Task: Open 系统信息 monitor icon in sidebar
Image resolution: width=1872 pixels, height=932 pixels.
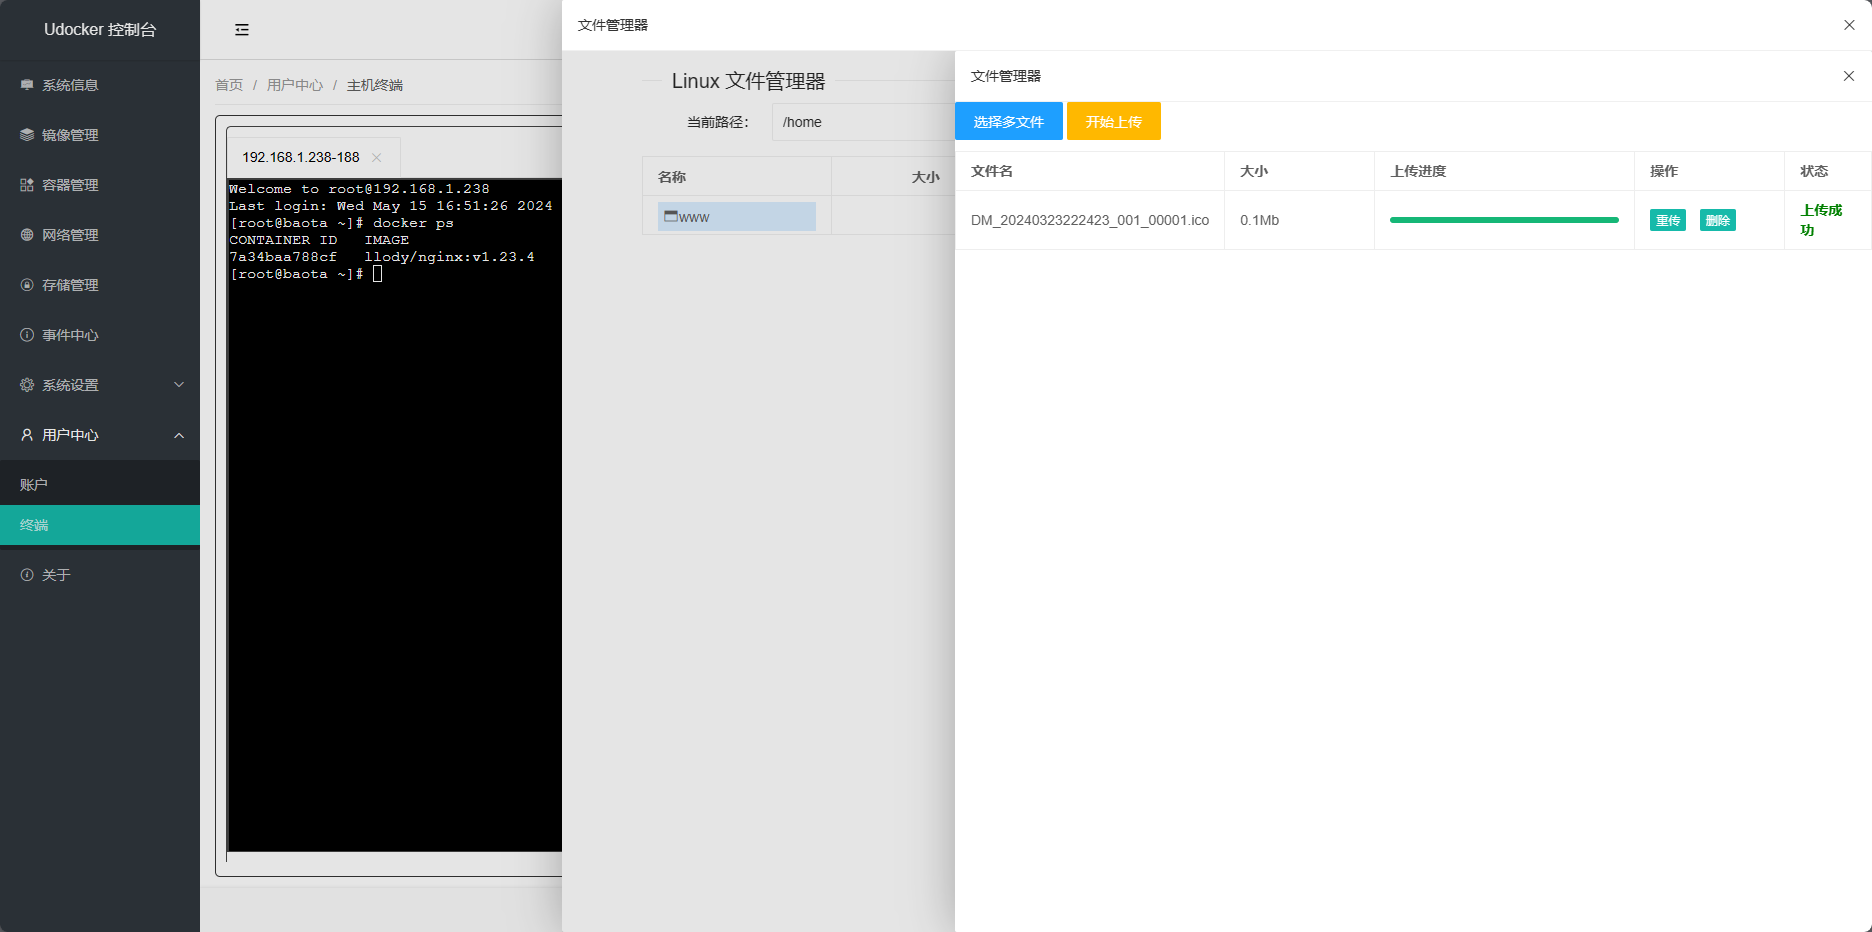Action: click(27, 85)
